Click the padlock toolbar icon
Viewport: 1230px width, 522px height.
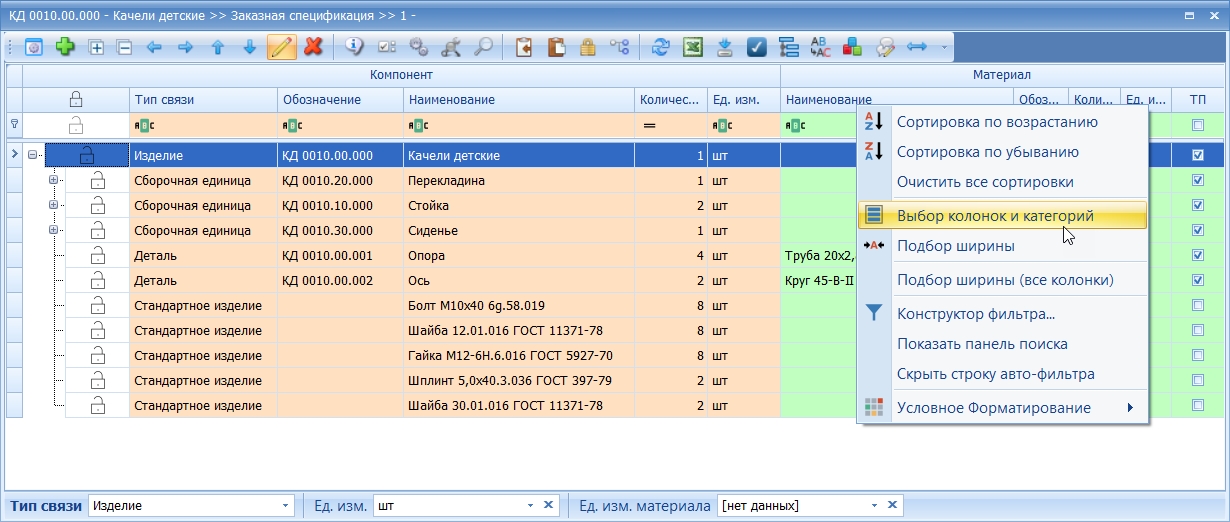pos(588,47)
